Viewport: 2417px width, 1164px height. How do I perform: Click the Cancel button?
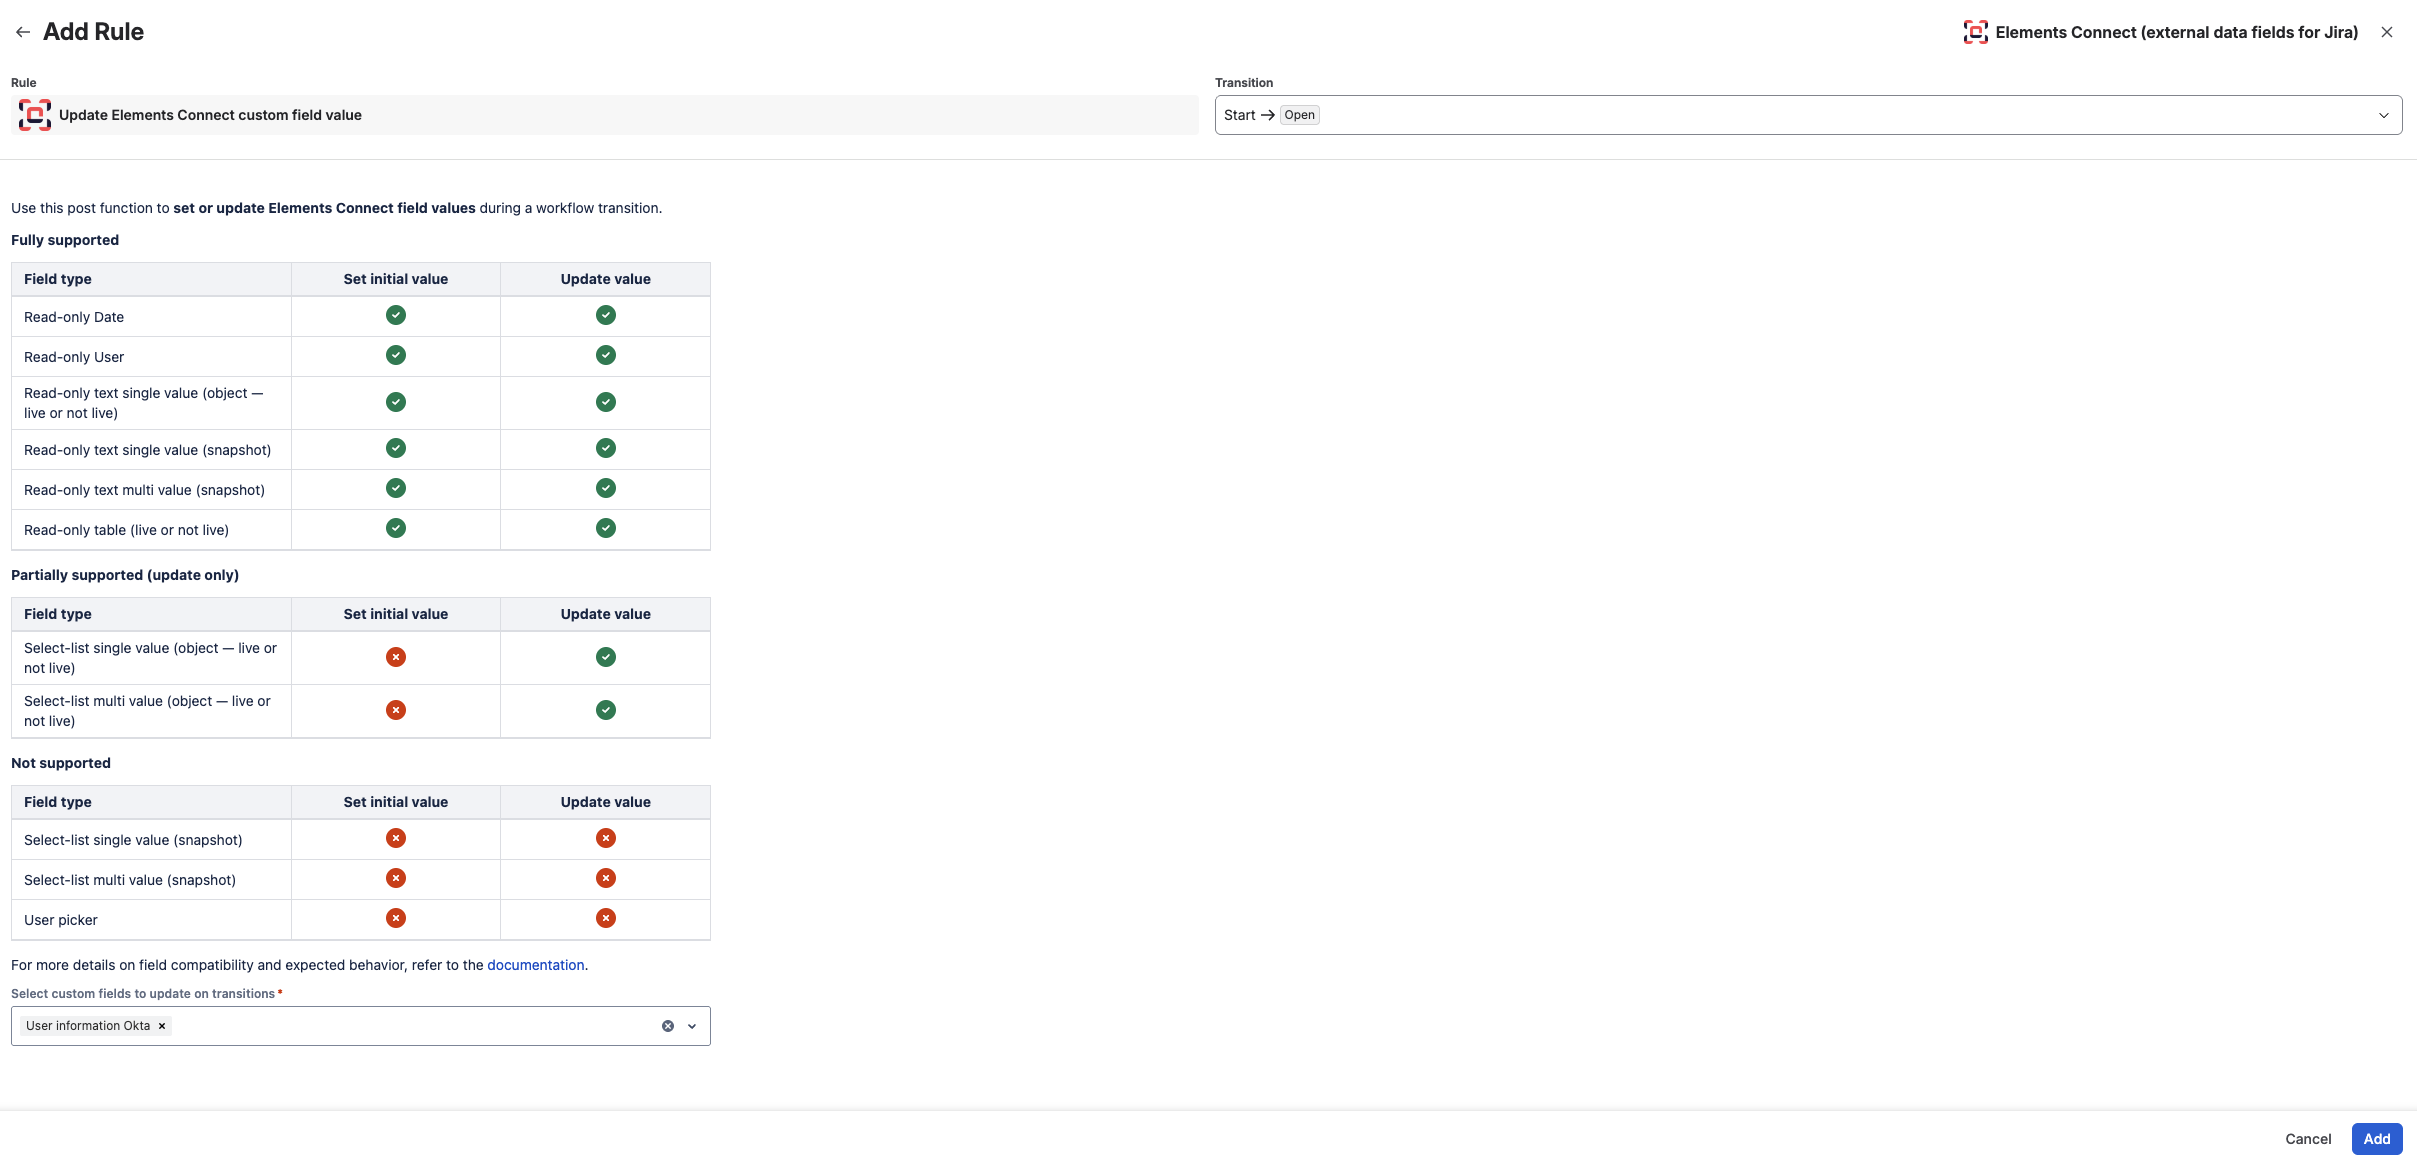coord(2308,1139)
